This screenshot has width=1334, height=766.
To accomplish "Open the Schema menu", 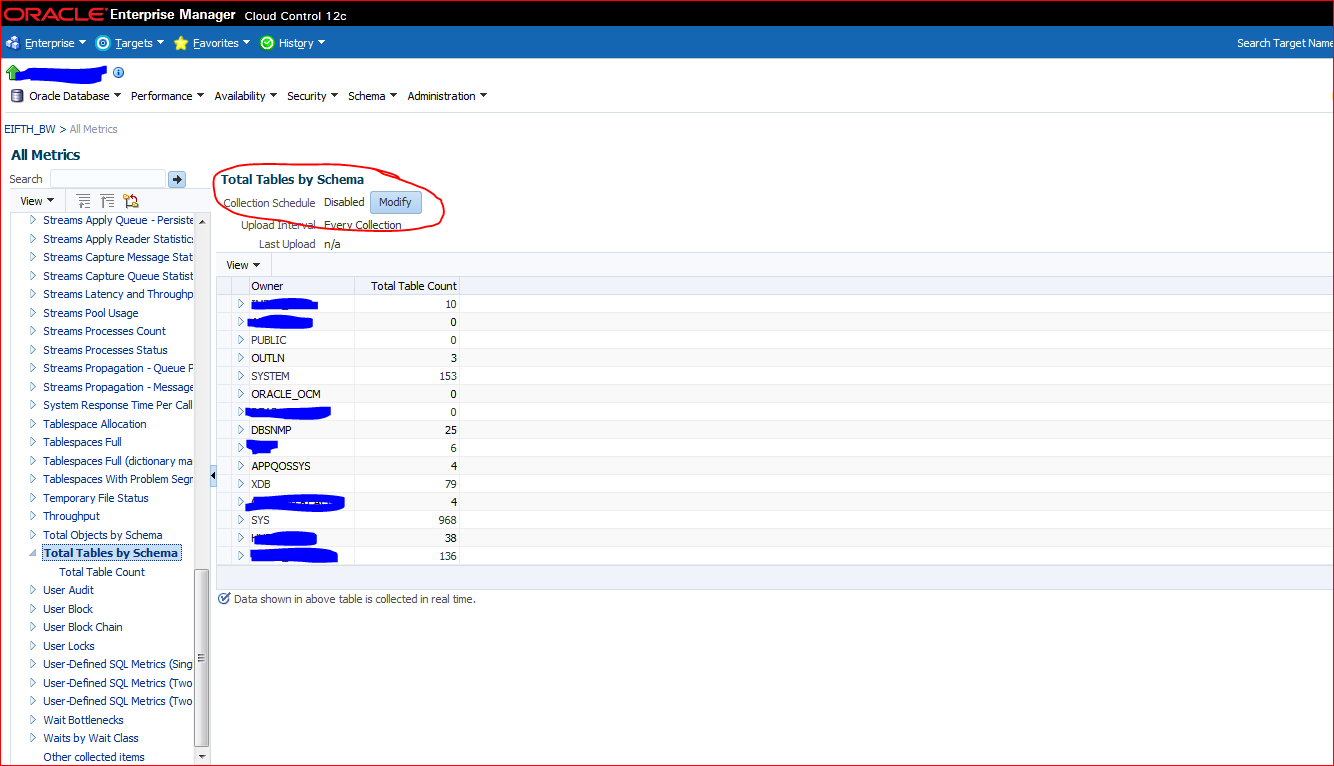I will point(372,96).
